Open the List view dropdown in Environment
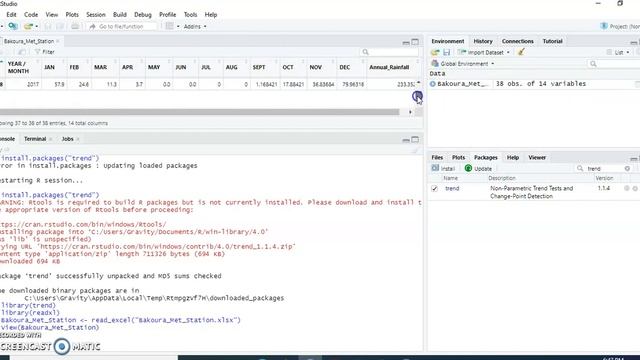The image size is (640, 360). (x=618, y=52)
